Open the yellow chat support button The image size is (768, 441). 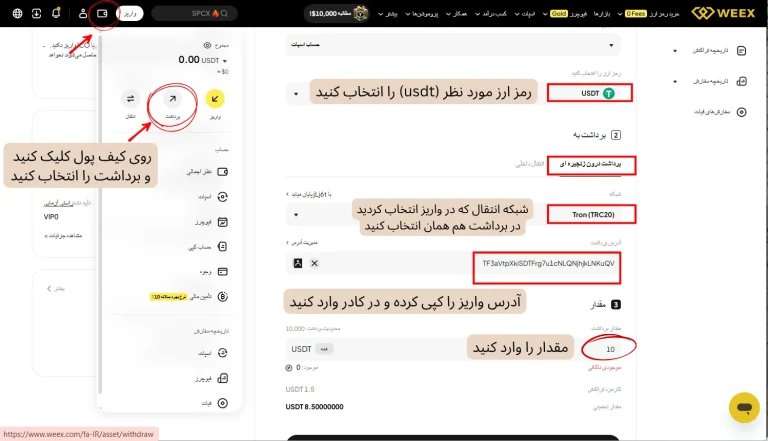[x=744, y=408]
